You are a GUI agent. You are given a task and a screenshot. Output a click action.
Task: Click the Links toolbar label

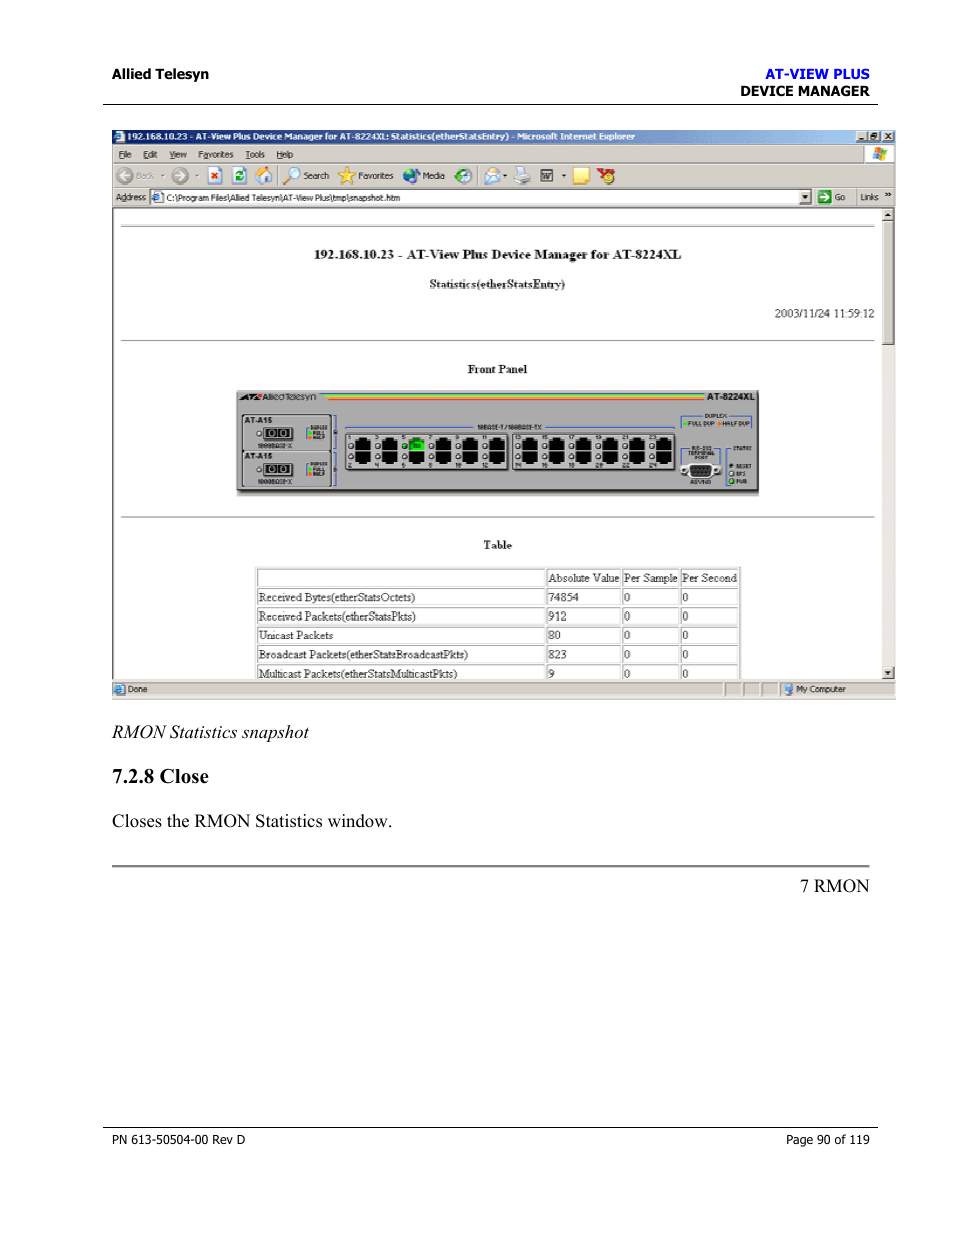coord(869,197)
